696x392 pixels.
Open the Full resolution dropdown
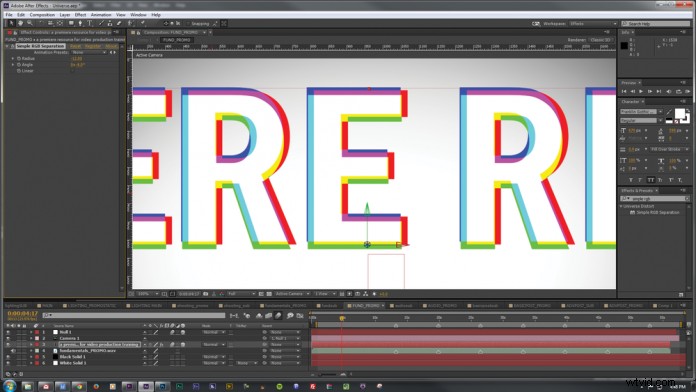point(242,294)
